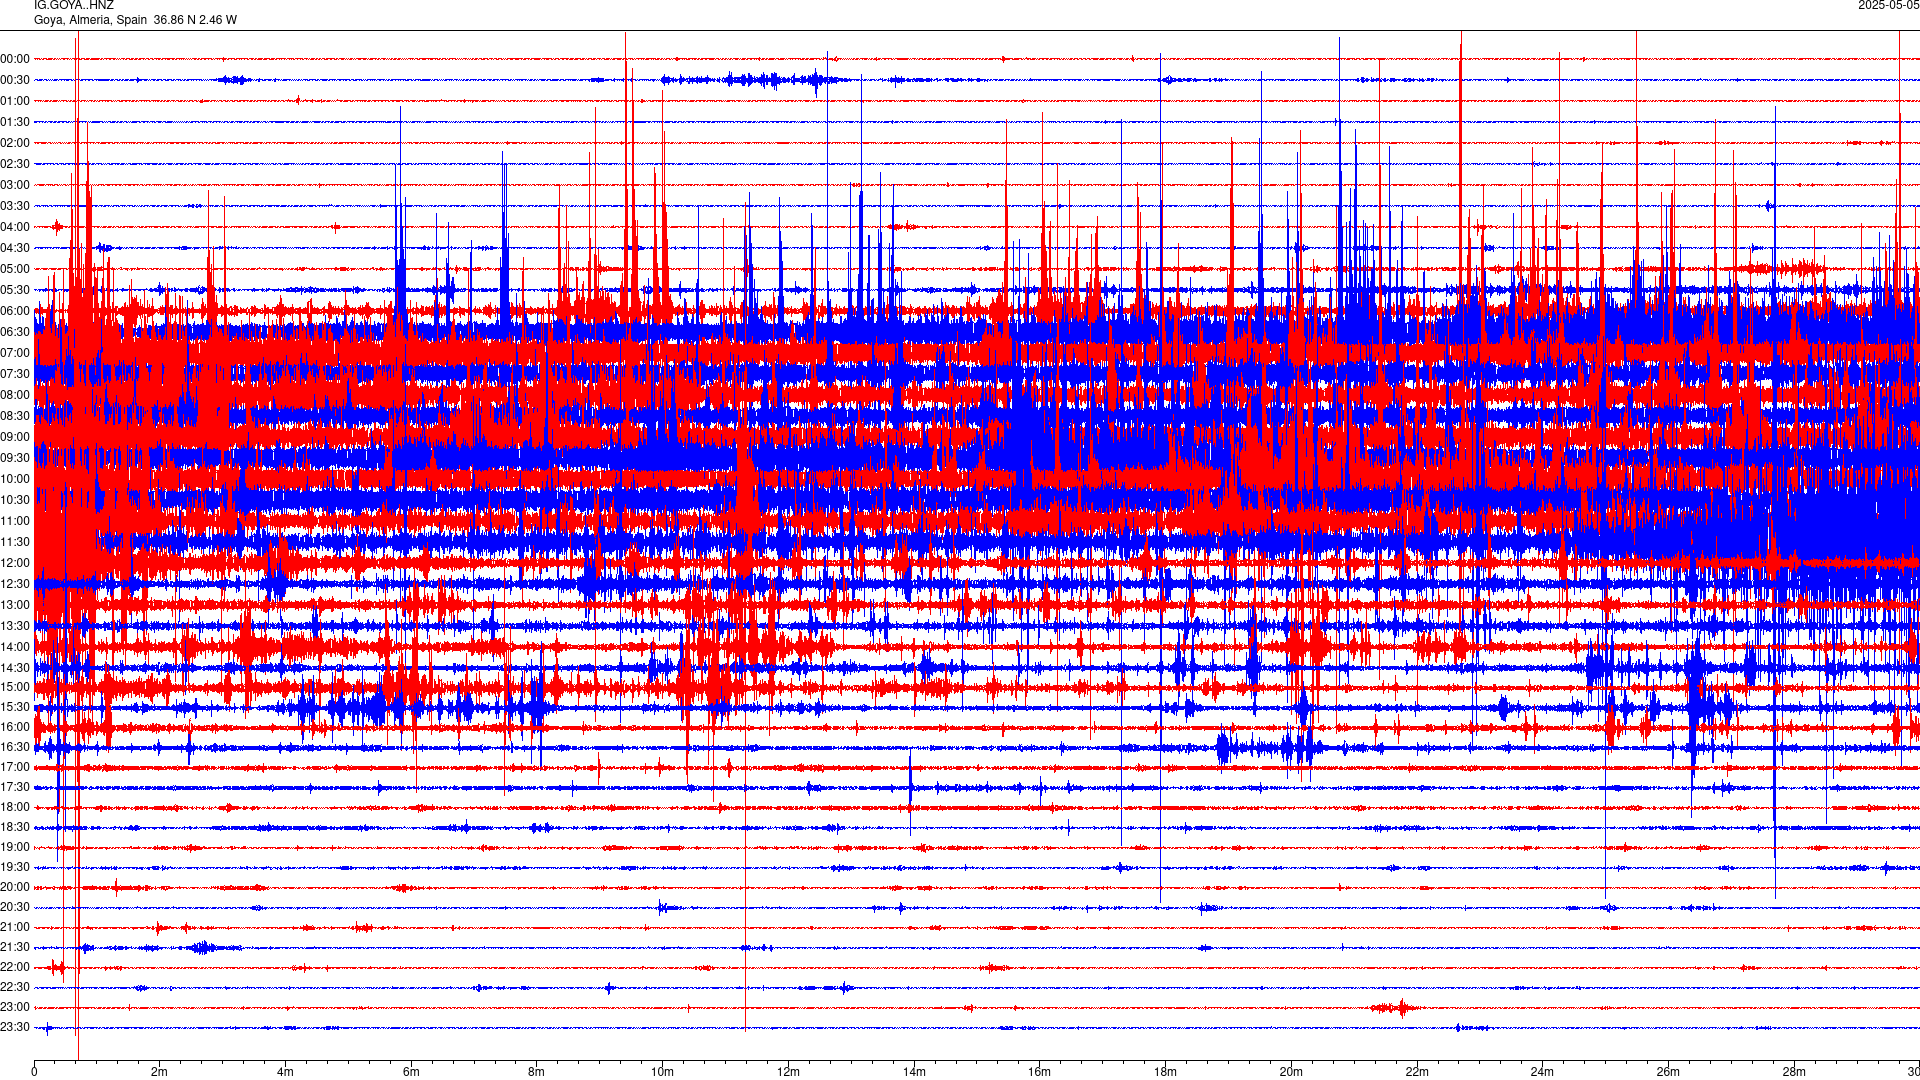
Task: Select the 22:30 time row label
Action: click(x=15, y=987)
